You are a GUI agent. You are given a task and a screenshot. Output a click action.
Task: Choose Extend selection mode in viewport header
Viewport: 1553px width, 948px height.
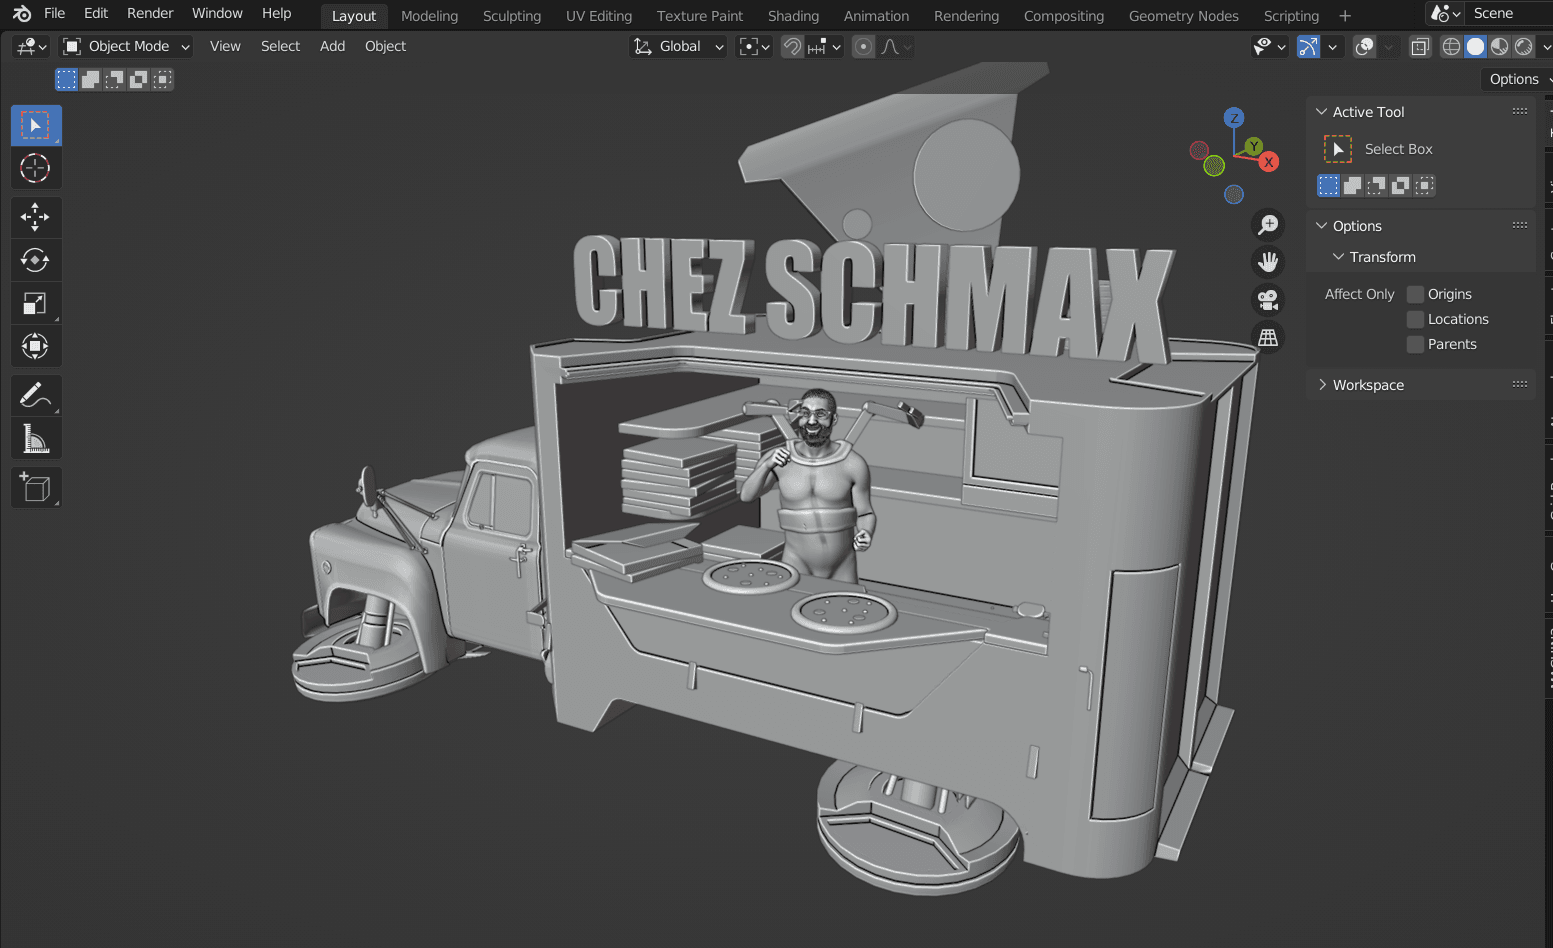[90, 79]
